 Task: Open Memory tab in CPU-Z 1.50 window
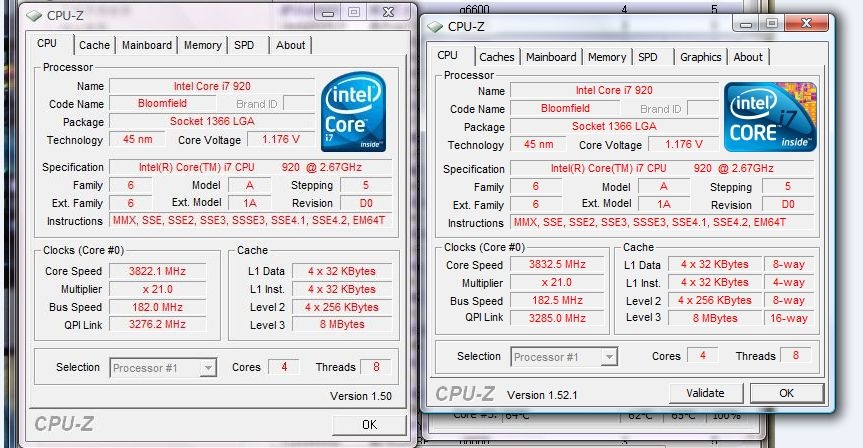pyautogui.click(x=203, y=45)
